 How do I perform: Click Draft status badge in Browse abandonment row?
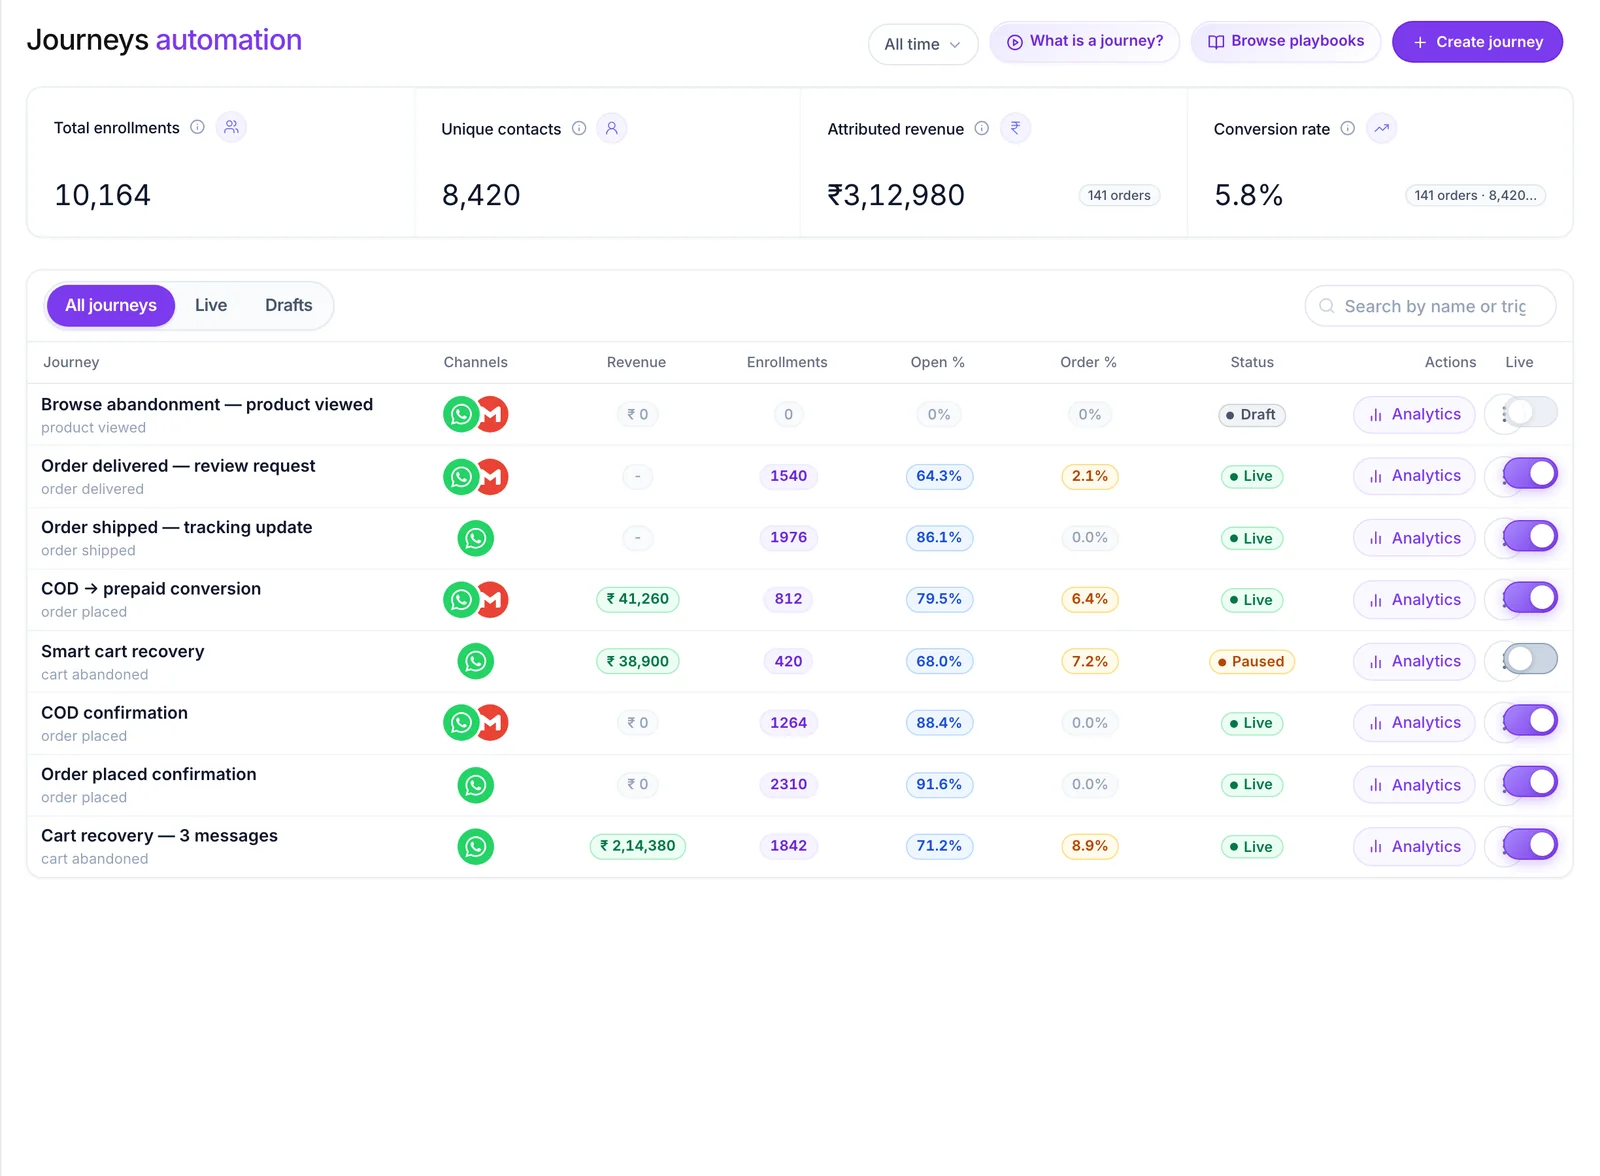(x=1252, y=414)
